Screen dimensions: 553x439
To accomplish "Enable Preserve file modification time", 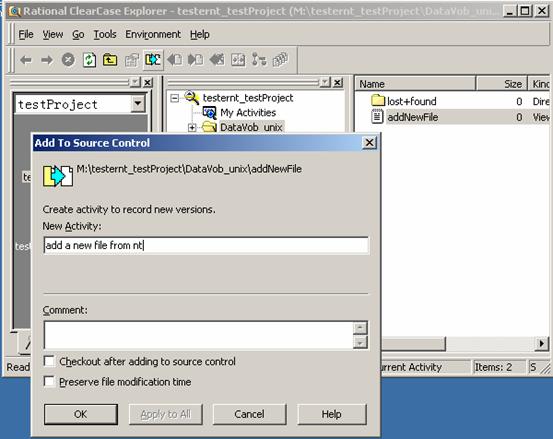I will (x=49, y=382).
